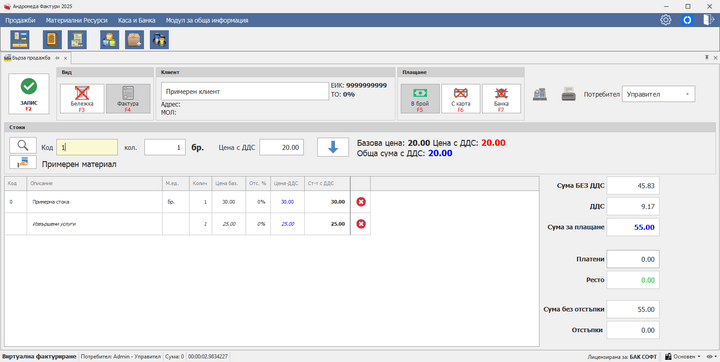Open settings gear in top bar
The width and height of the screenshot is (720, 362).
[x=665, y=20]
